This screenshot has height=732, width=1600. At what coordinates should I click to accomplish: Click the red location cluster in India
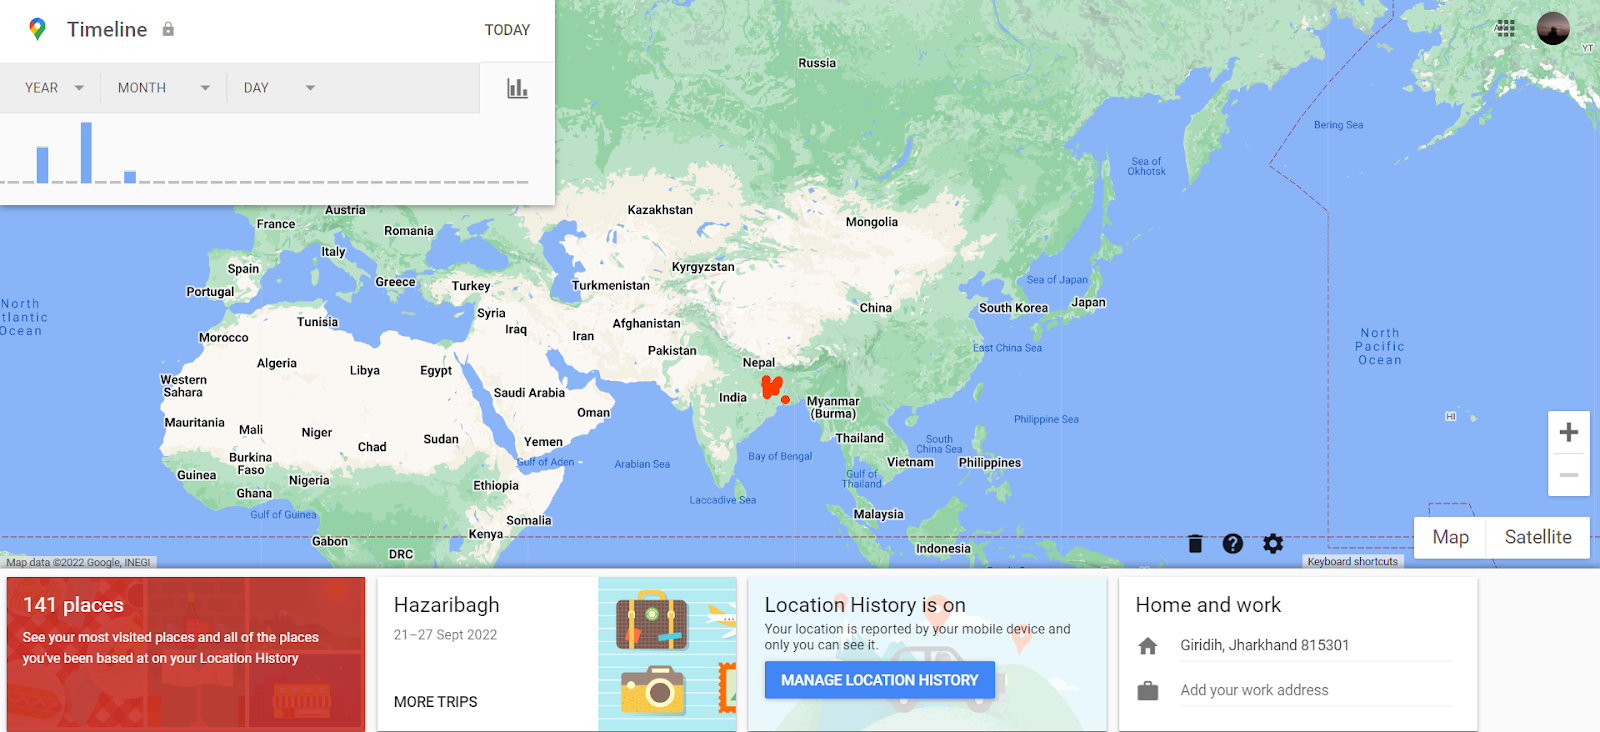tap(771, 386)
